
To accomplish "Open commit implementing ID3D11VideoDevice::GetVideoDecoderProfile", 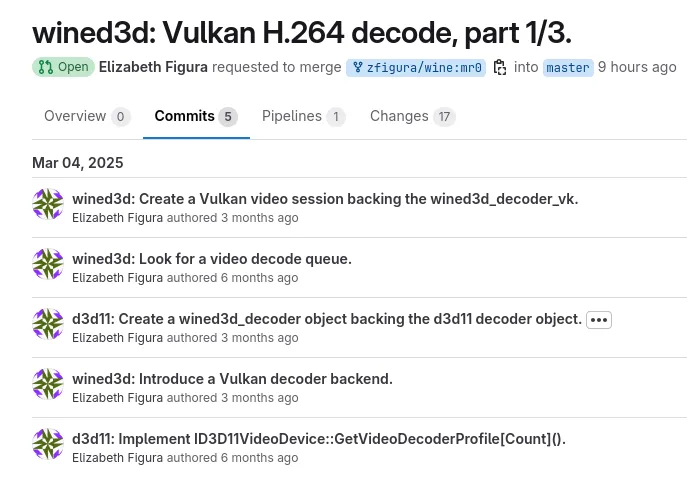I will (319, 439).
